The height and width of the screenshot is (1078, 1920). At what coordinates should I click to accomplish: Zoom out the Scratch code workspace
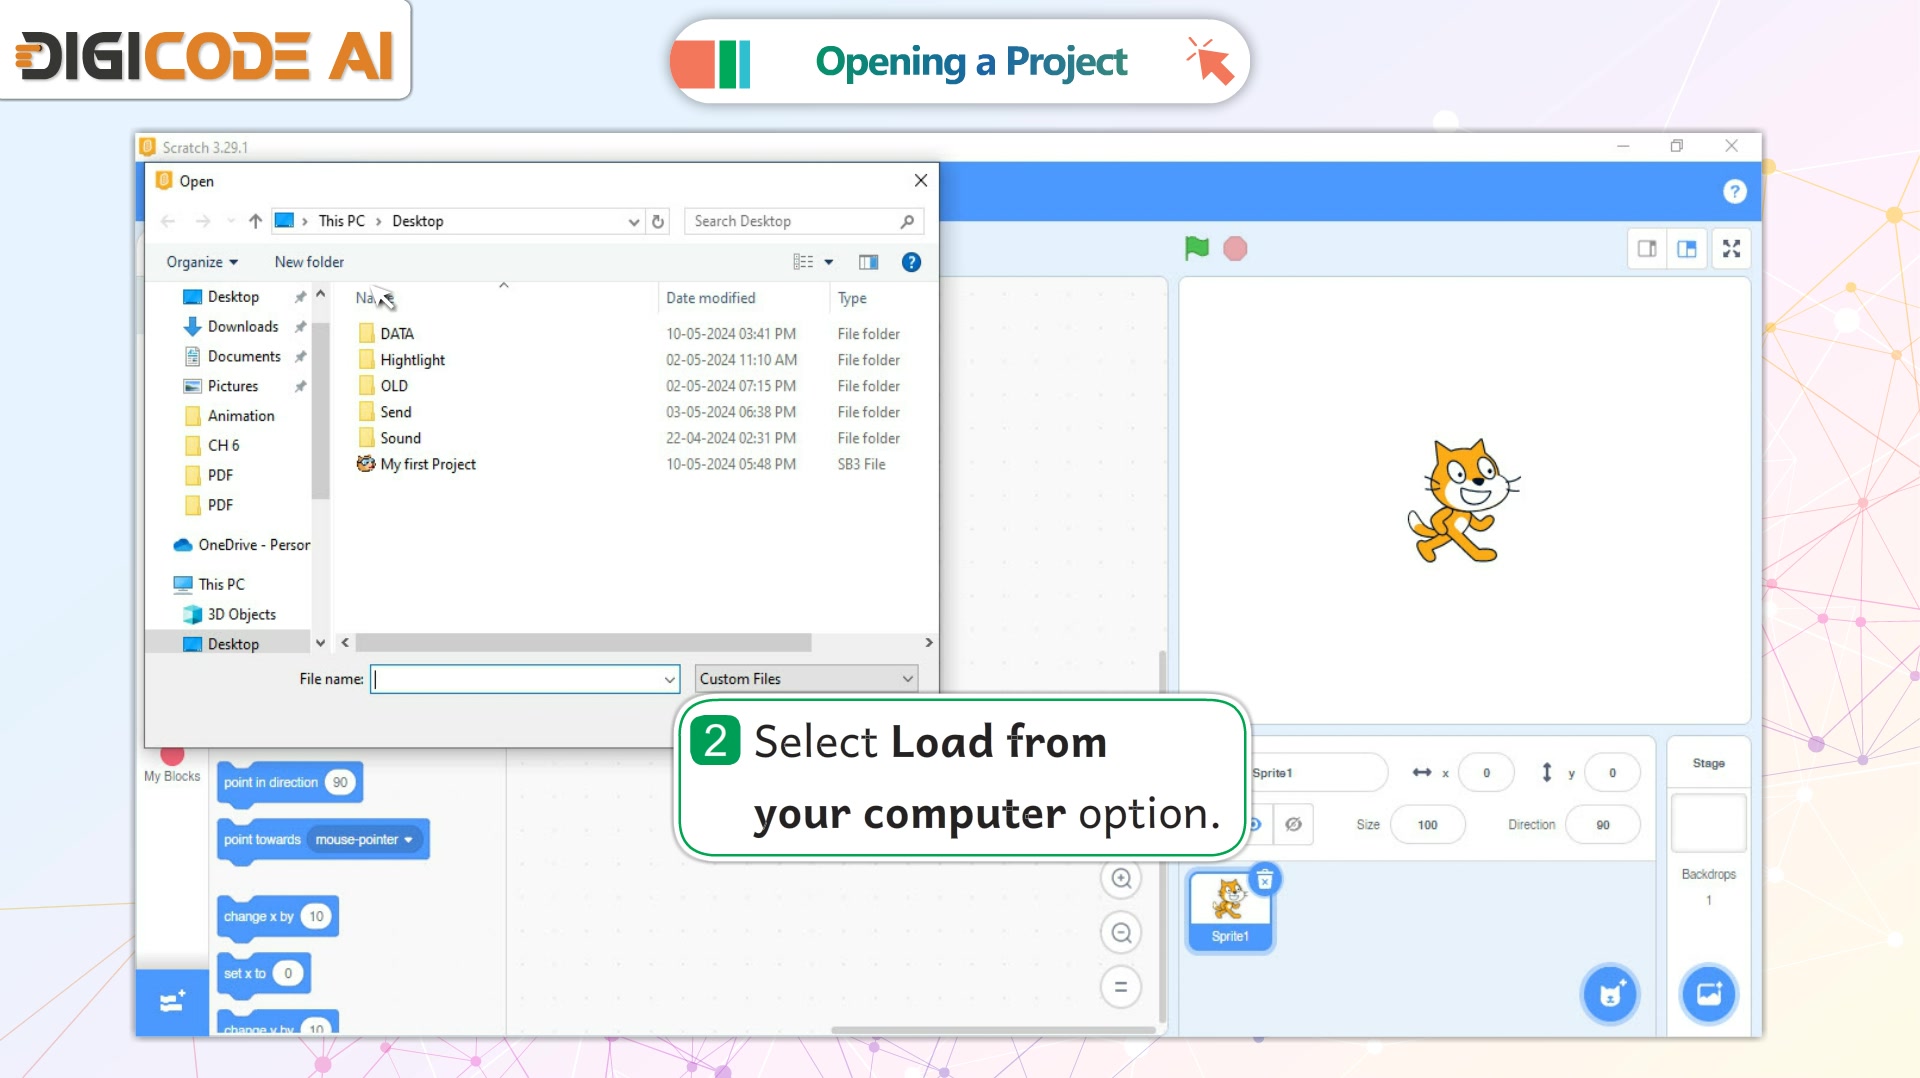tap(1121, 933)
